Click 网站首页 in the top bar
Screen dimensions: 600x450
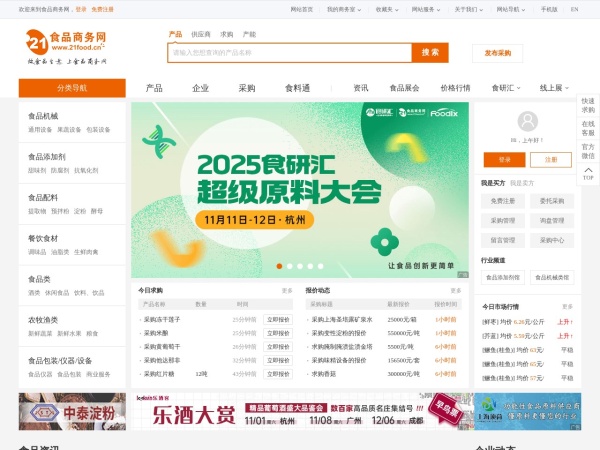click(302, 10)
